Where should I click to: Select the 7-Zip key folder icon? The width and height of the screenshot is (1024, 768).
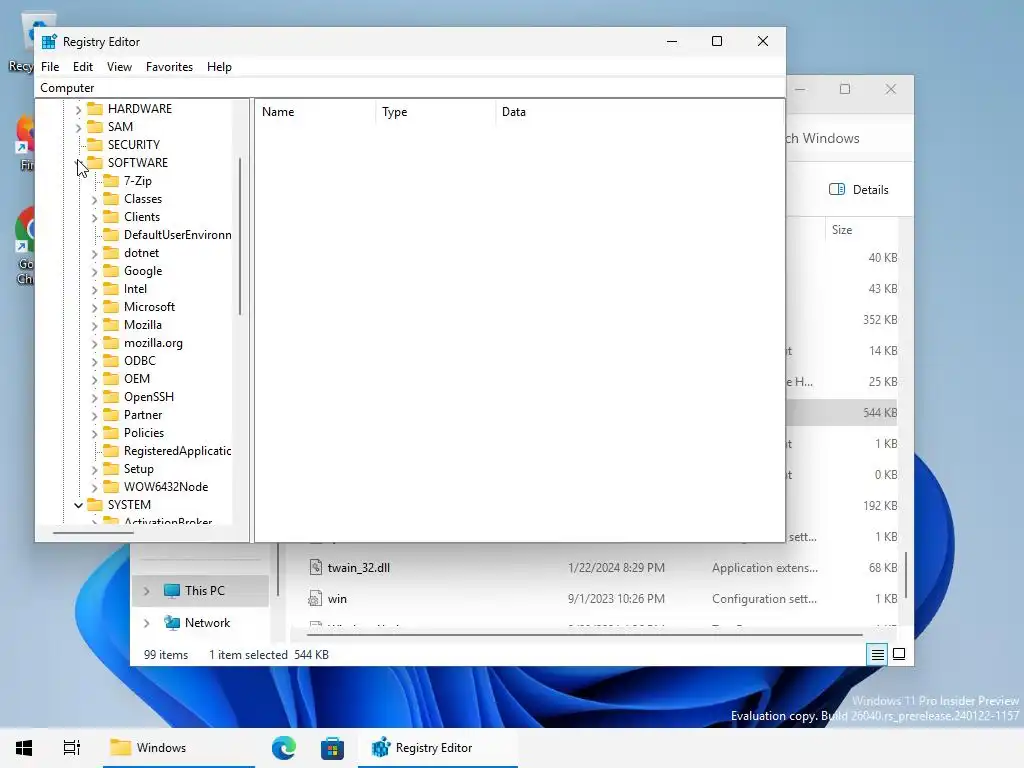pyautogui.click(x=112, y=180)
